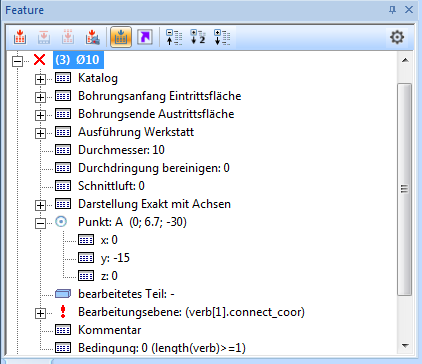This screenshot has width=422, height=364.
Task: Select Bohrungsende Austrittsfläche entry
Action: pyautogui.click(x=156, y=114)
